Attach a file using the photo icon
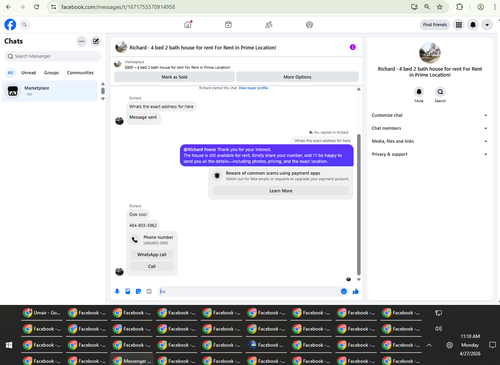 128,291
